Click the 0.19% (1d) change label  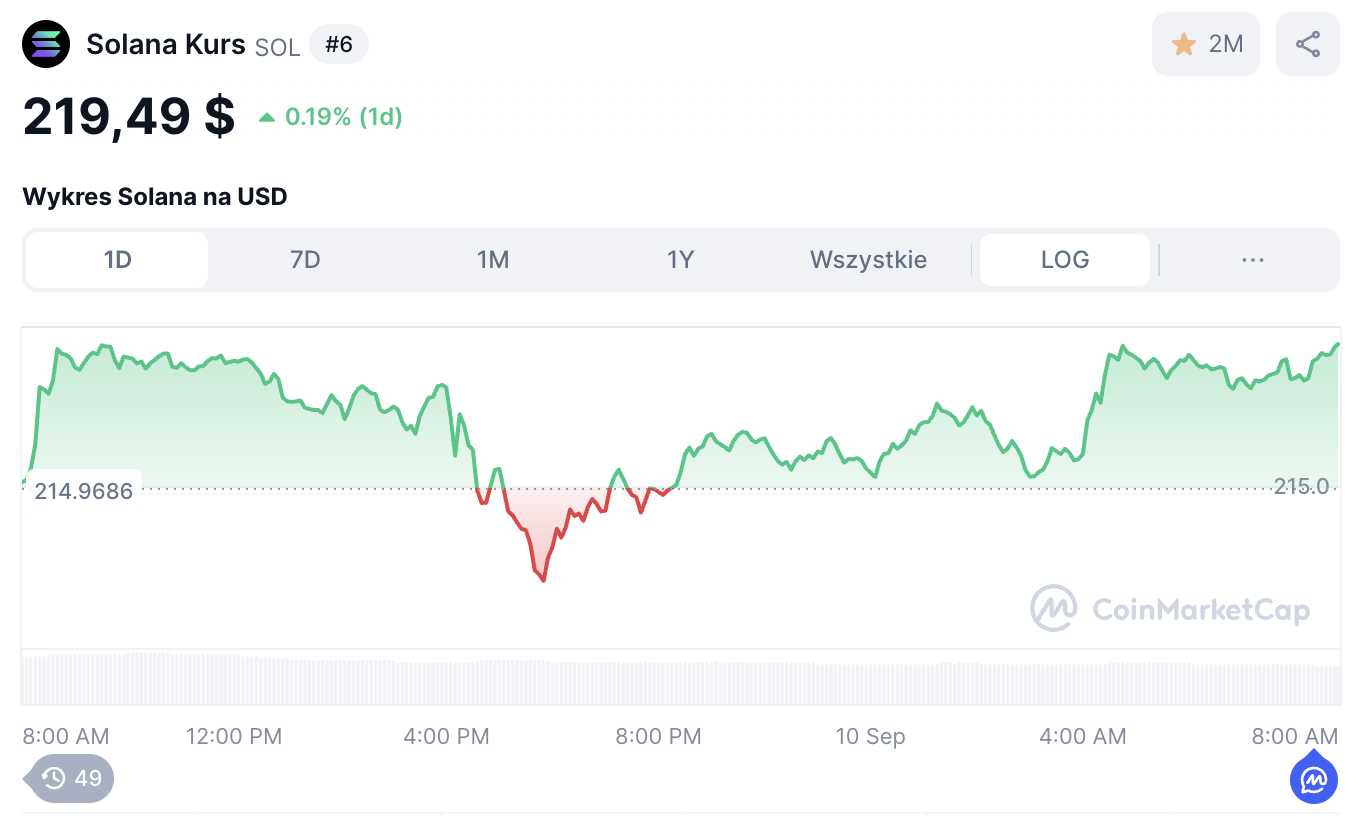tap(343, 118)
